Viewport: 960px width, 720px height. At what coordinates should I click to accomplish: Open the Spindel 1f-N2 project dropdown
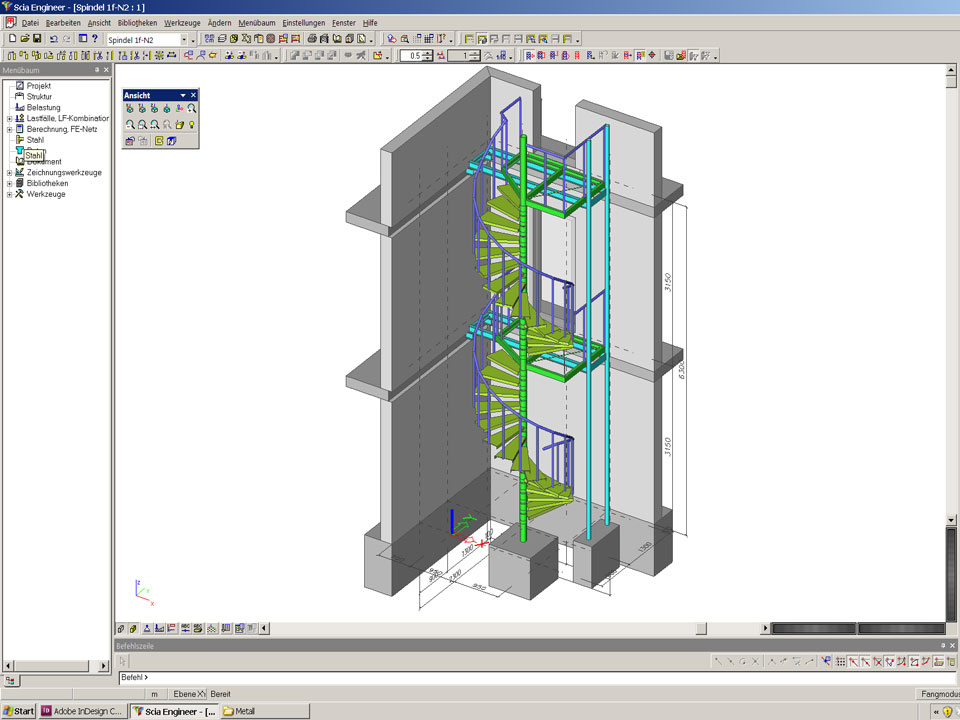(183, 39)
